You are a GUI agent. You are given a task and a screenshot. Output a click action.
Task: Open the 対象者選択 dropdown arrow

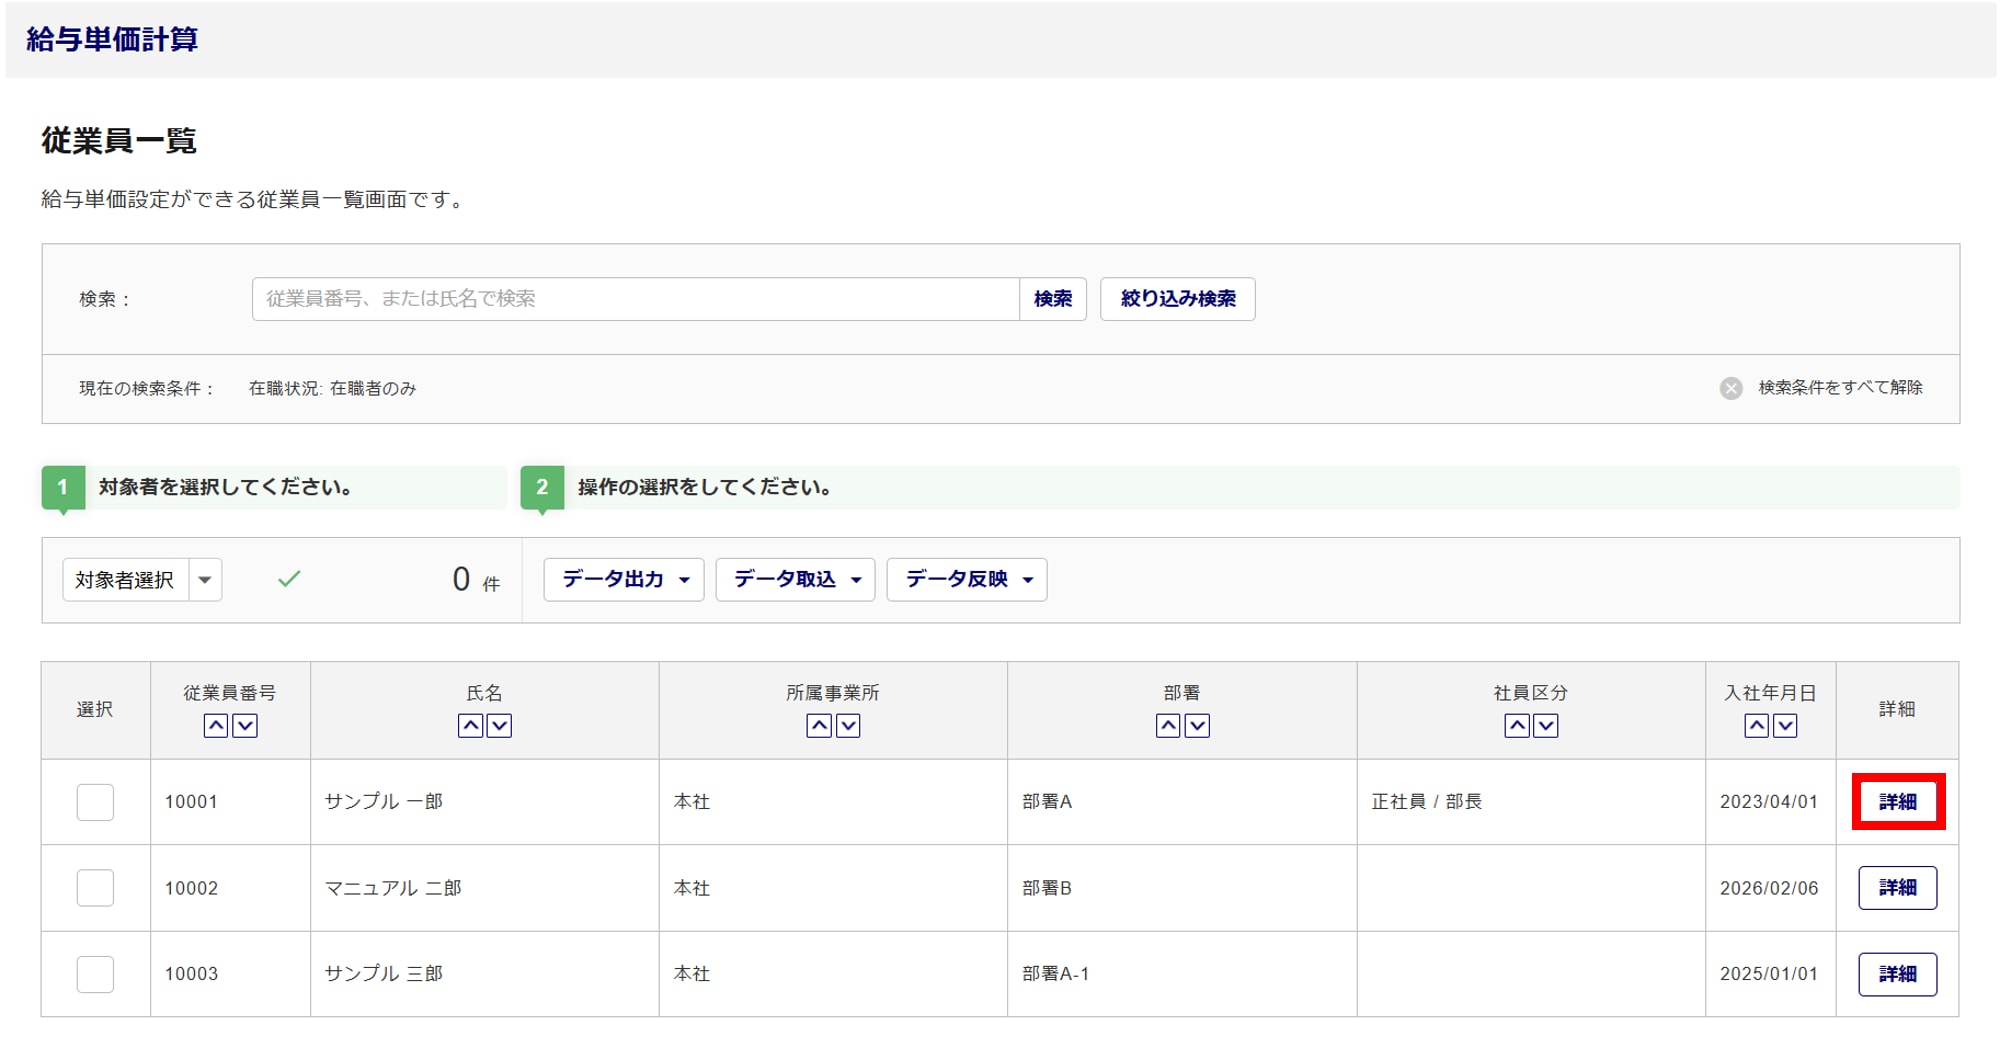(x=205, y=580)
